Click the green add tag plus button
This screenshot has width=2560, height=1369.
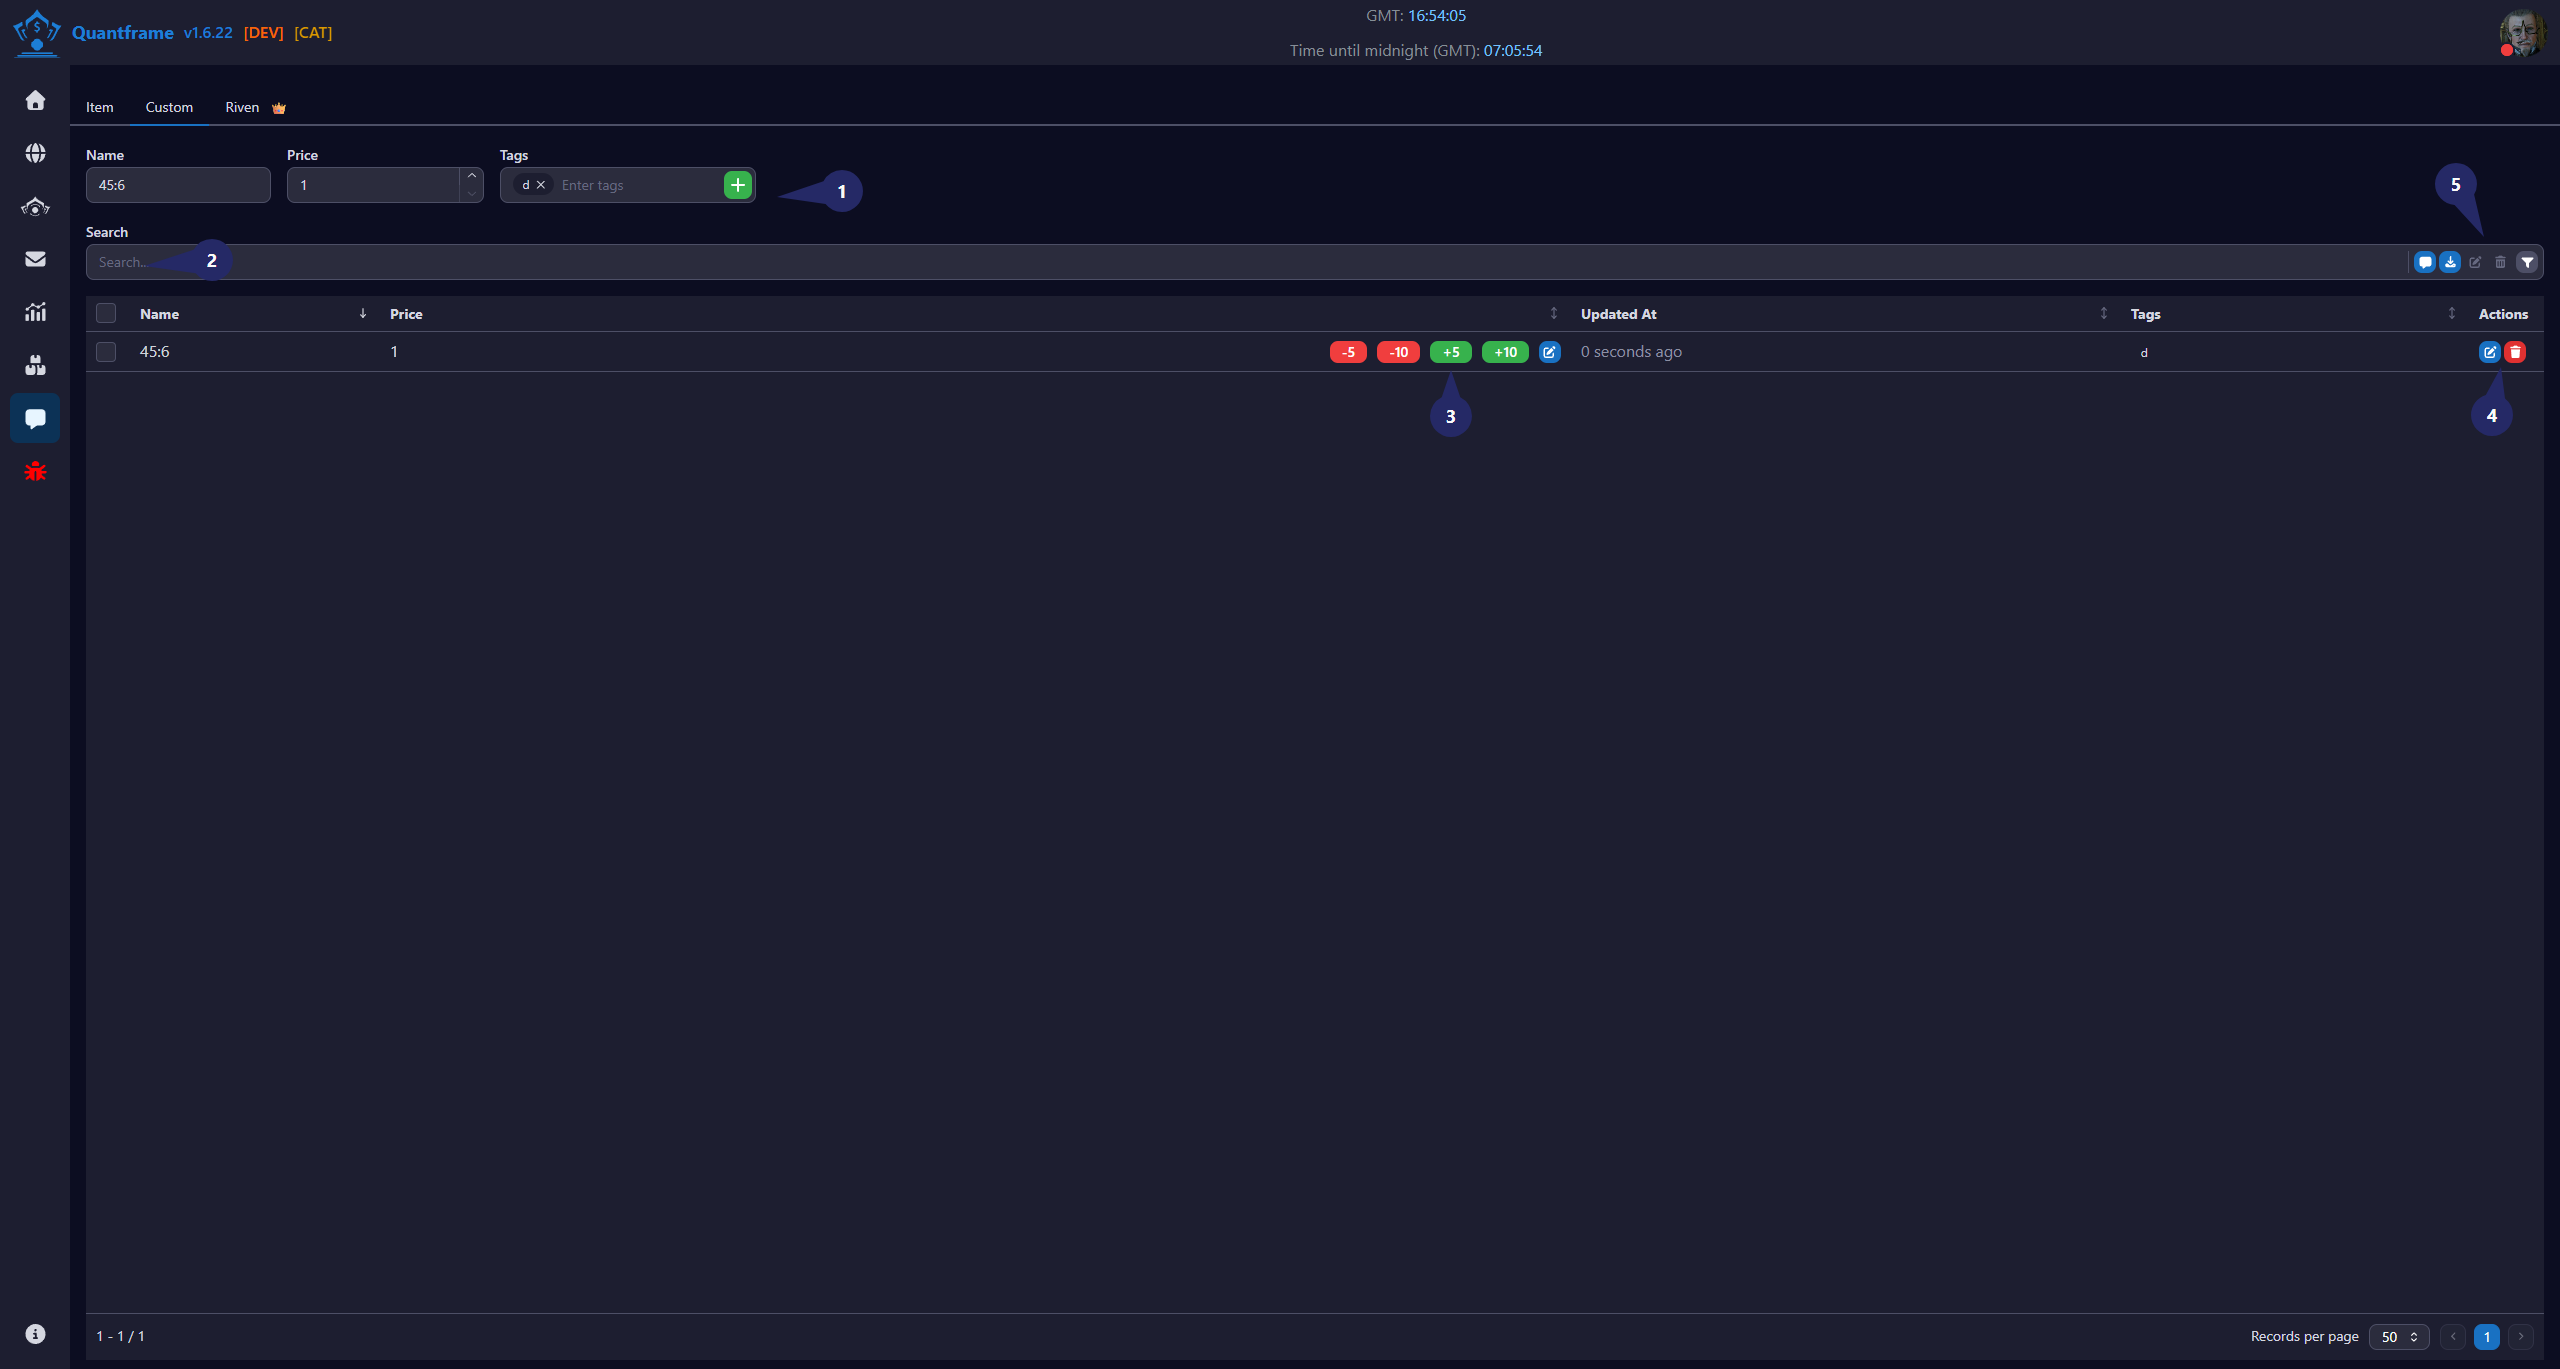pos(737,185)
